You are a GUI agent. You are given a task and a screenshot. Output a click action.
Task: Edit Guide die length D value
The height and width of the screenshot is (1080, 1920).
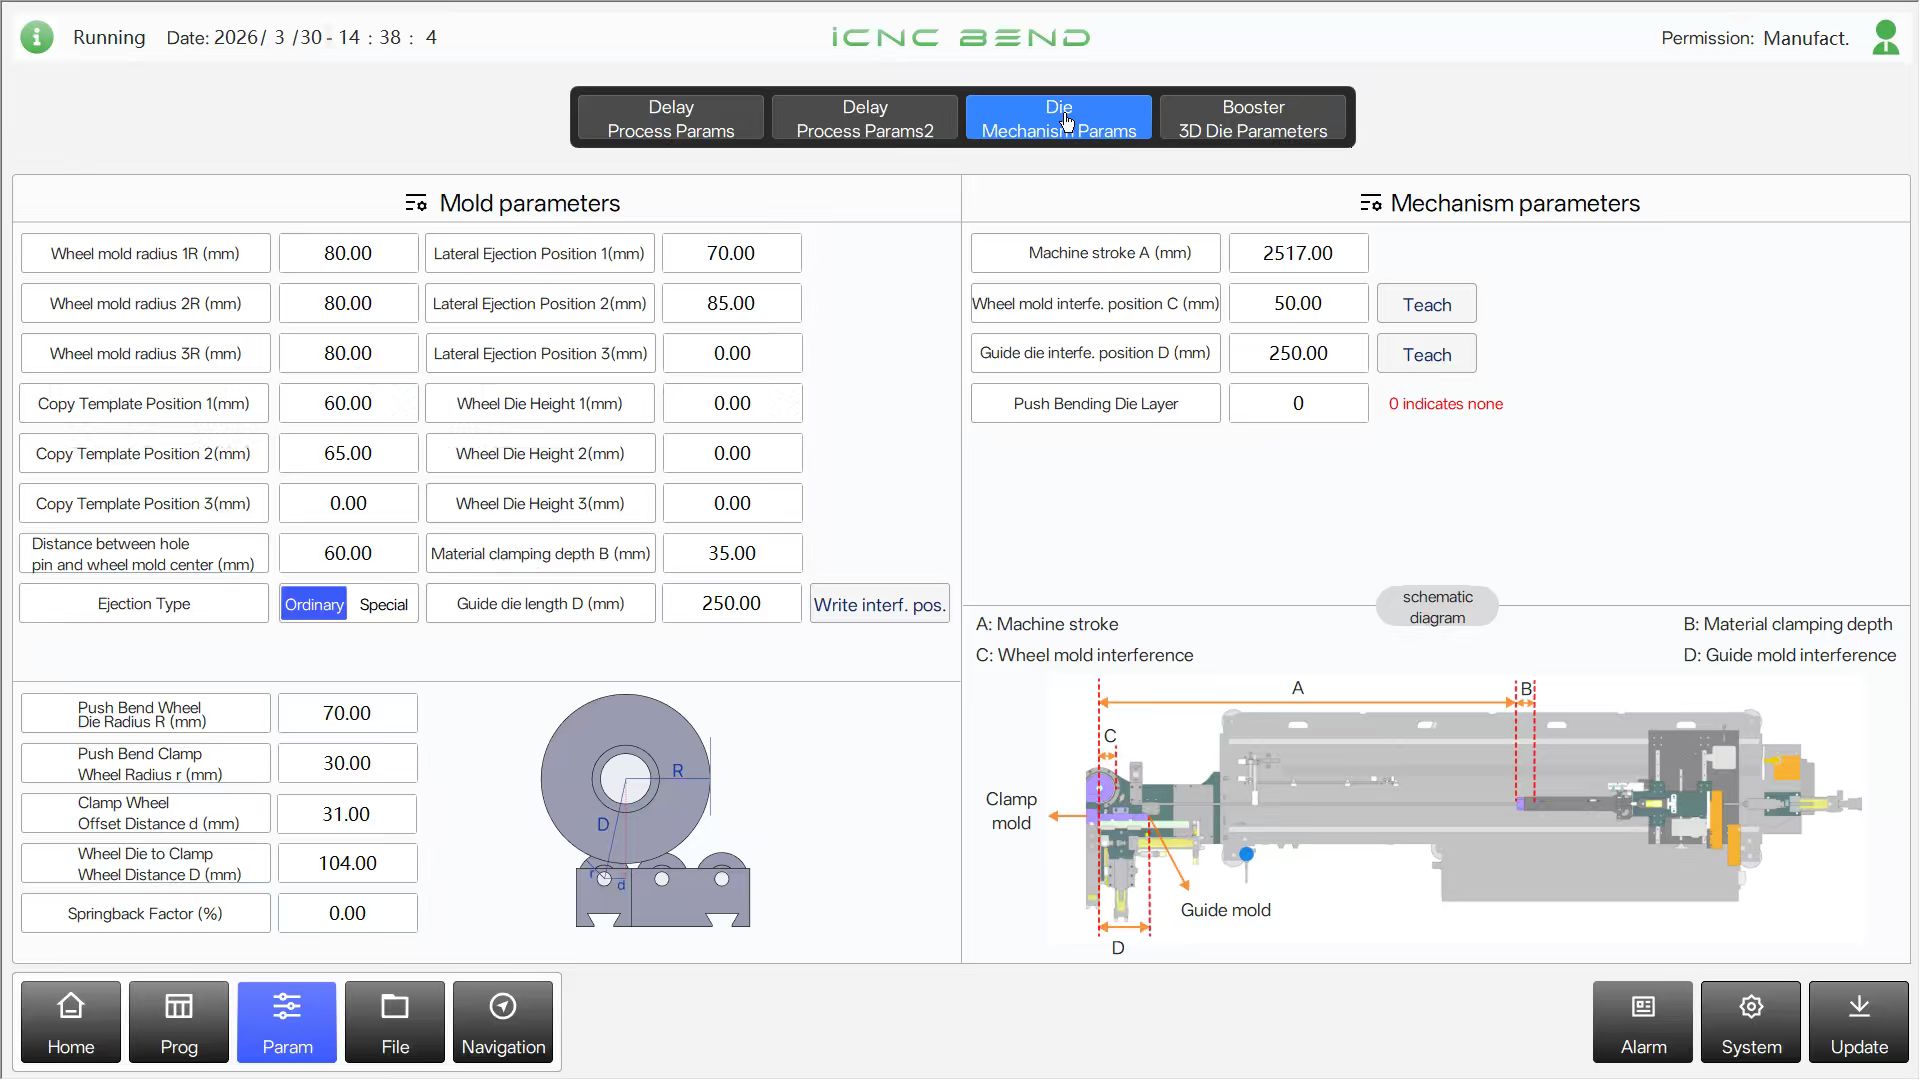point(732,603)
